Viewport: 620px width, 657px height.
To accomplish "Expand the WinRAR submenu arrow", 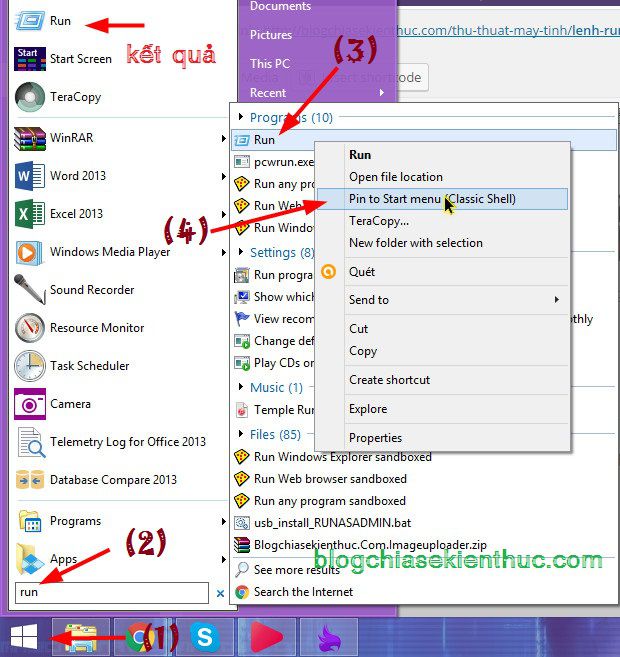I will coord(223,138).
